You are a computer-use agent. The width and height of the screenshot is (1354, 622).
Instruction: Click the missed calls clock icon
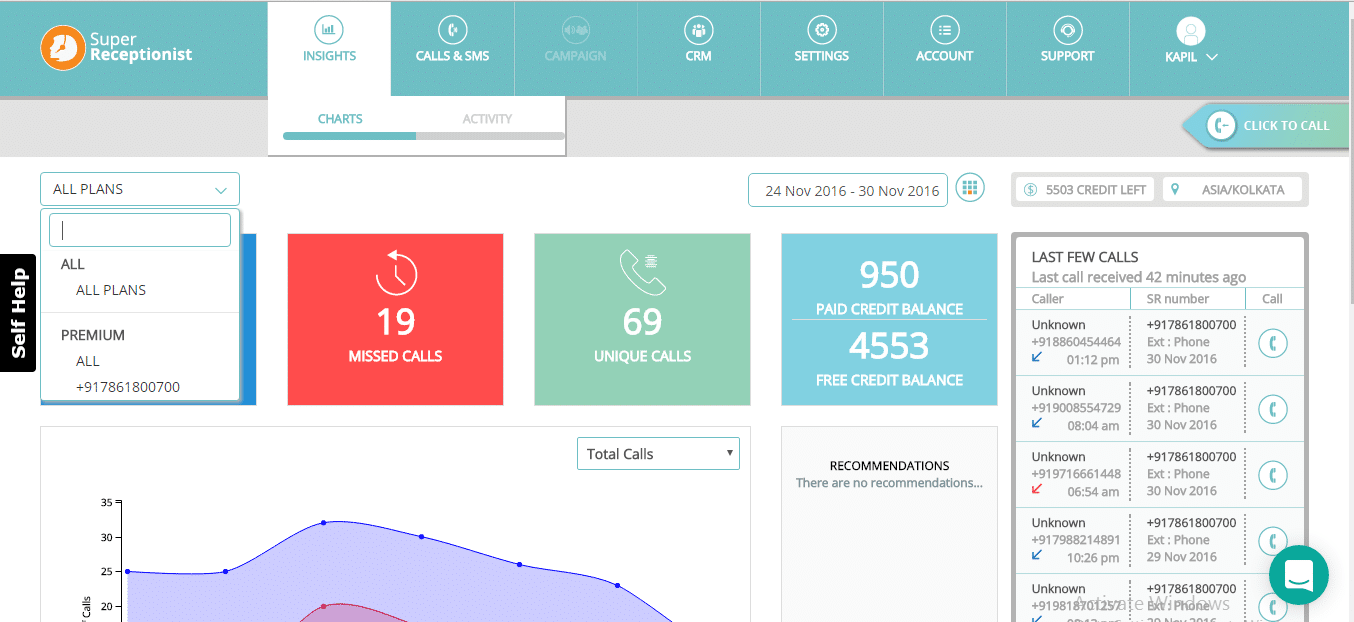[x=396, y=272]
